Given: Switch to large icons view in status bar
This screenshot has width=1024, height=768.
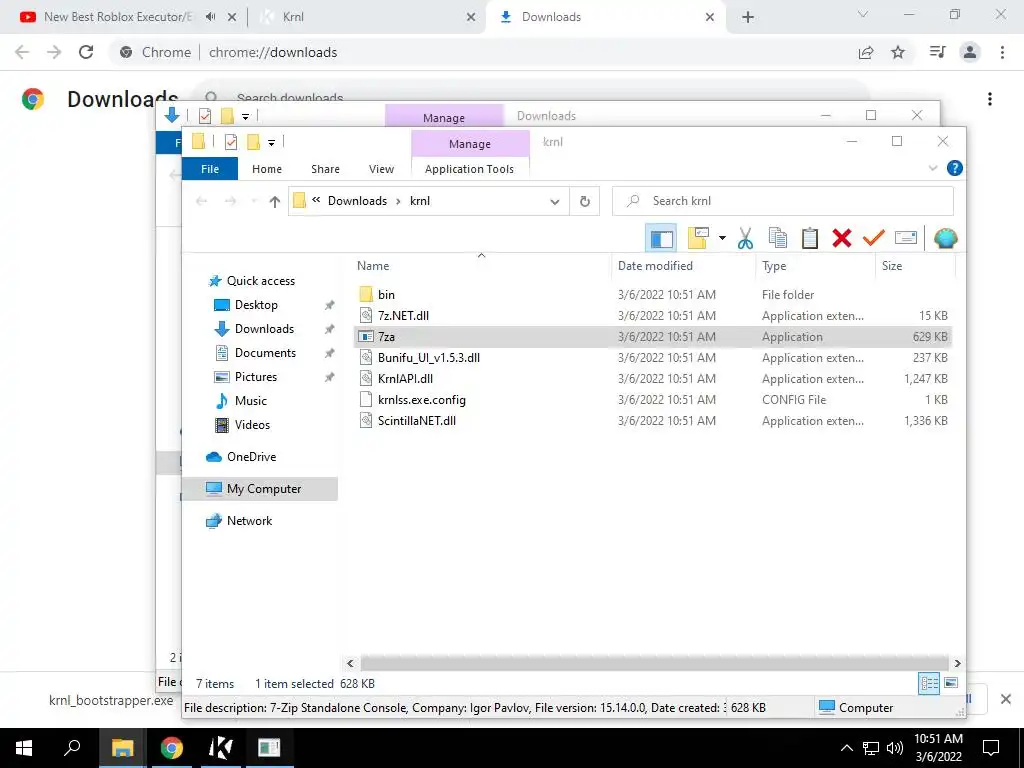Looking at the screenshot, I should (x=951, y=683).
